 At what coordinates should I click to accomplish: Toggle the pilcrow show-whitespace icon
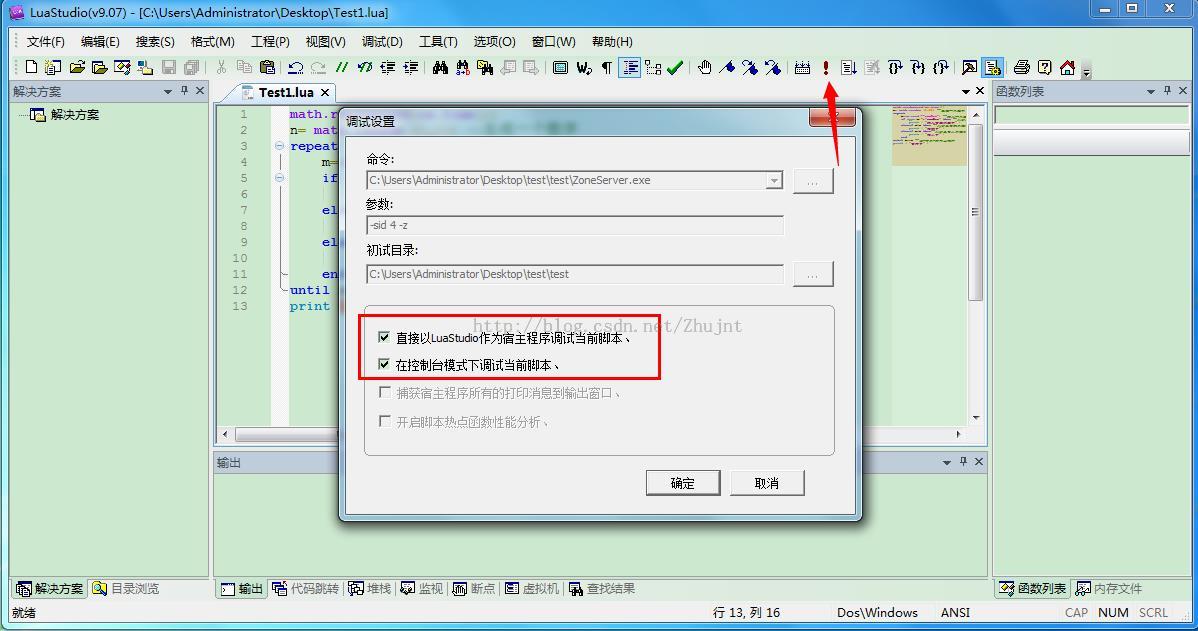tap(606, 67)
